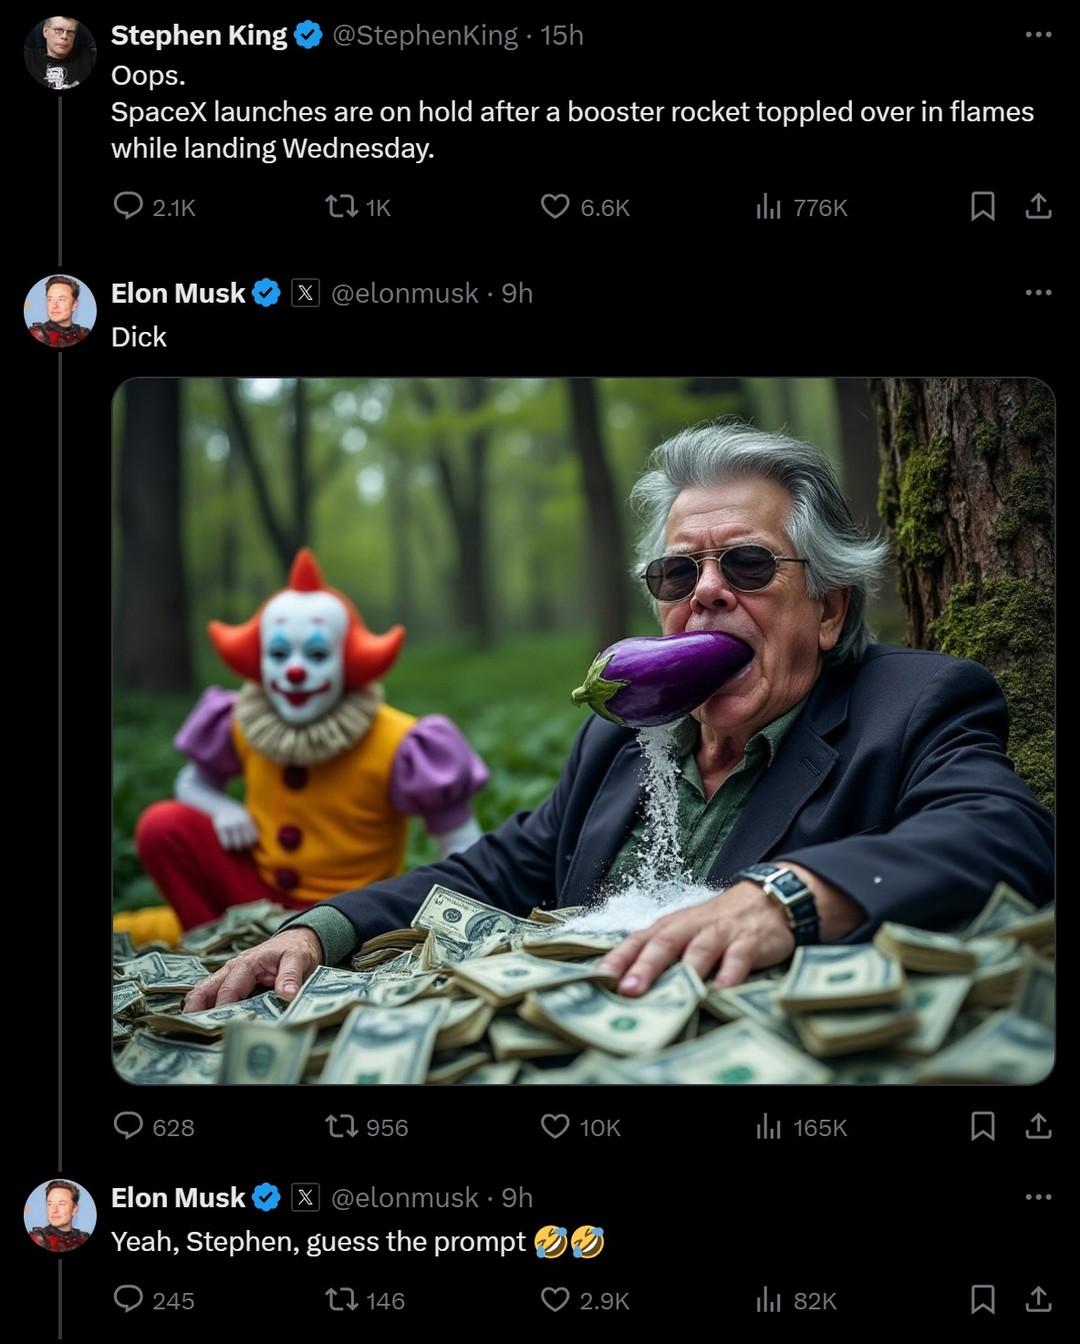Open the @elonmusk handle on last post
The image size is (1080, 1344).
coord(404,1197)
